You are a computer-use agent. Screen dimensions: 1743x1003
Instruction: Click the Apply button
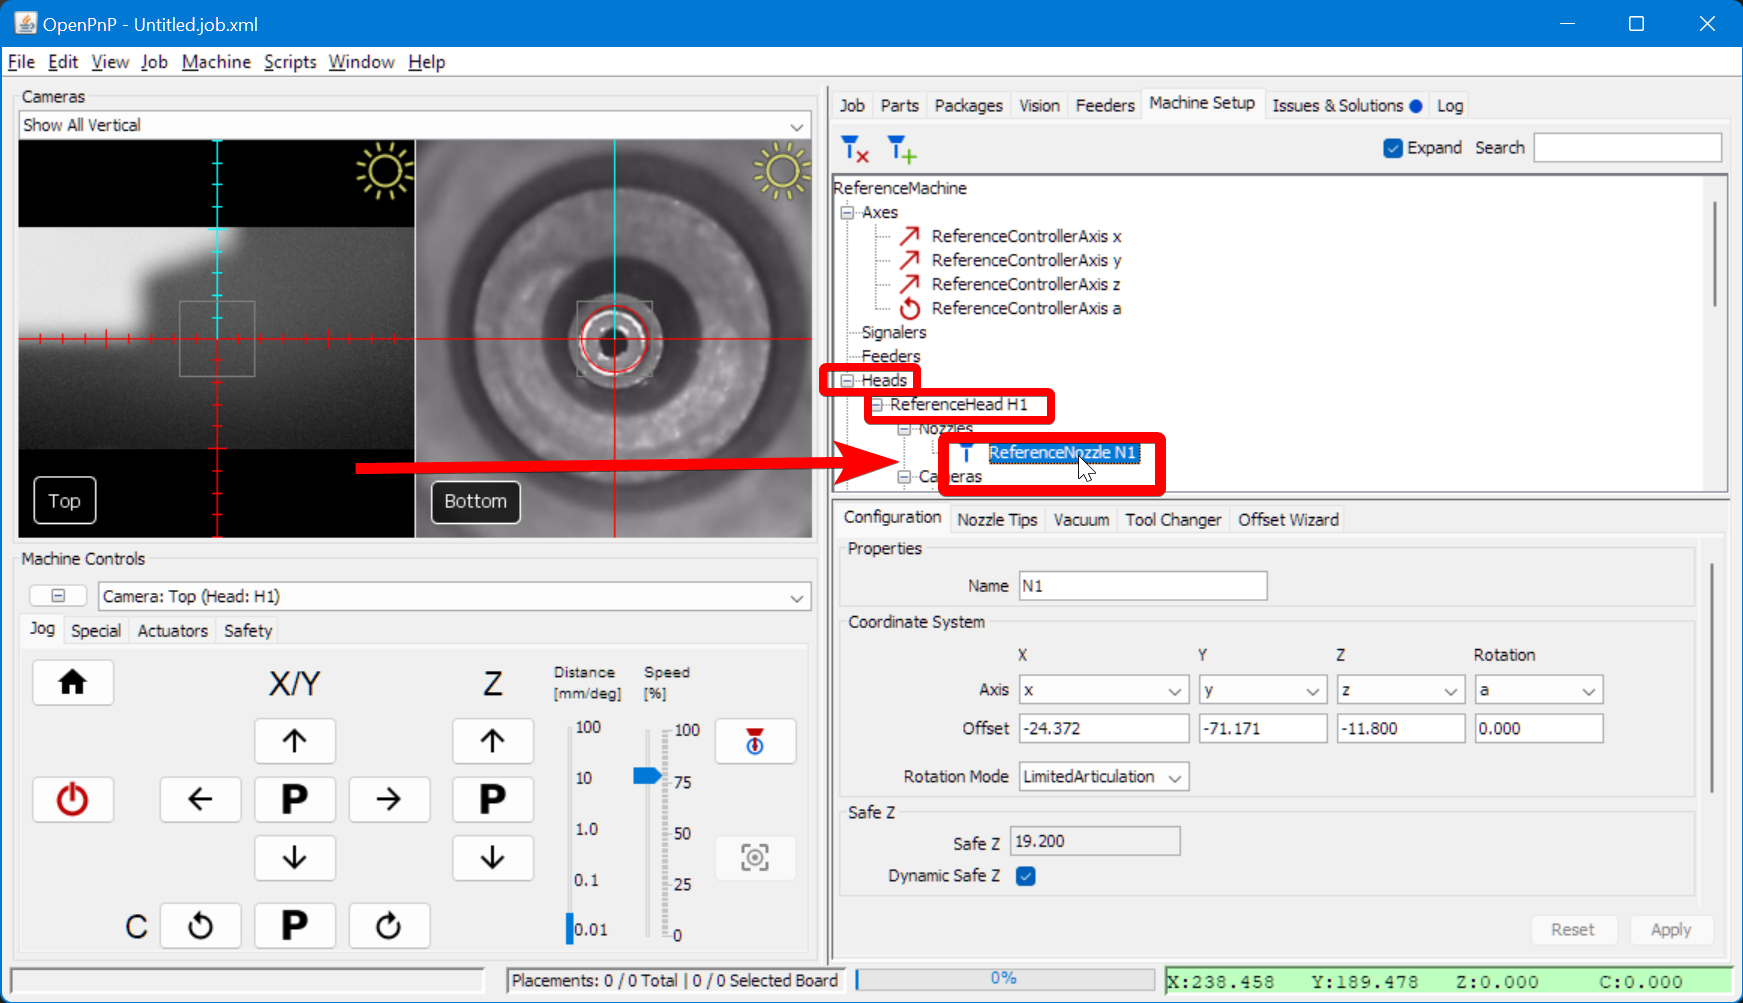coord(1671,929)
